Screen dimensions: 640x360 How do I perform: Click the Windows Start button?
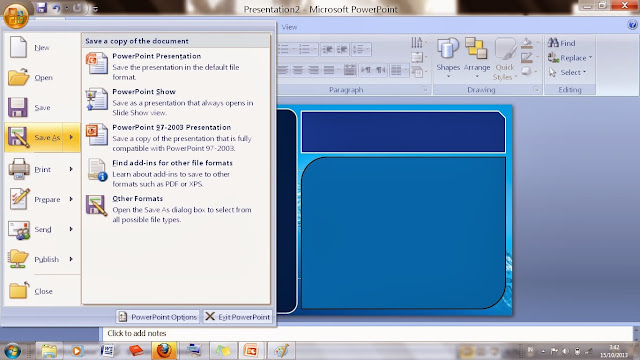click(x=12, y=351)
